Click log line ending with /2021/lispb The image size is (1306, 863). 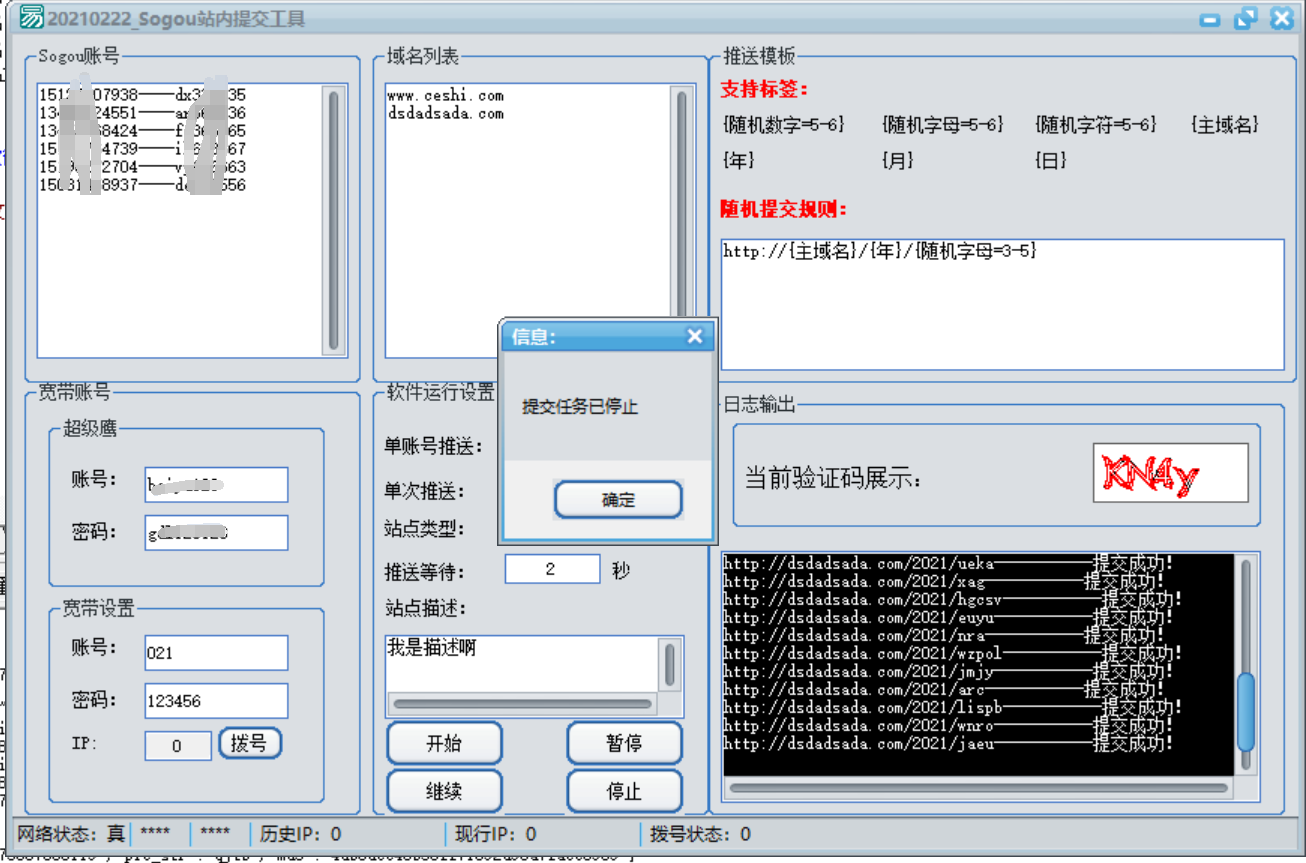(953, 707)
